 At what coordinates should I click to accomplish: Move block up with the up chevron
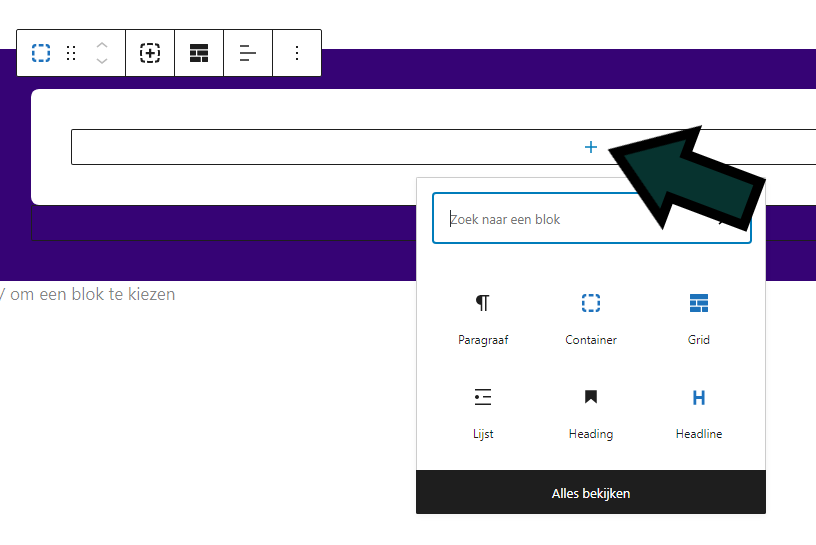101,45
